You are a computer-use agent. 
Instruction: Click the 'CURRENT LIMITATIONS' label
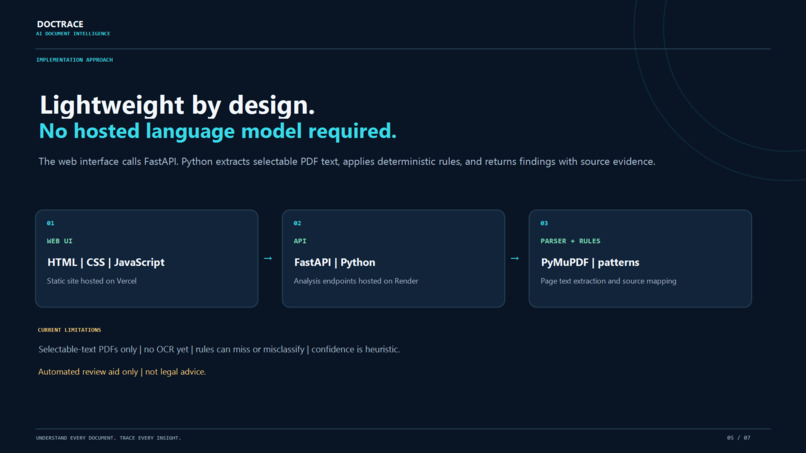69,330
